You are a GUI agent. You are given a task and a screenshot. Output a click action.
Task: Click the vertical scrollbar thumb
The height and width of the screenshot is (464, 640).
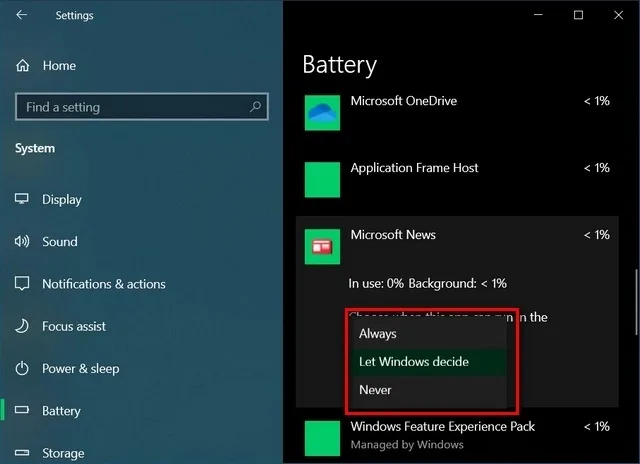[636, 302]
